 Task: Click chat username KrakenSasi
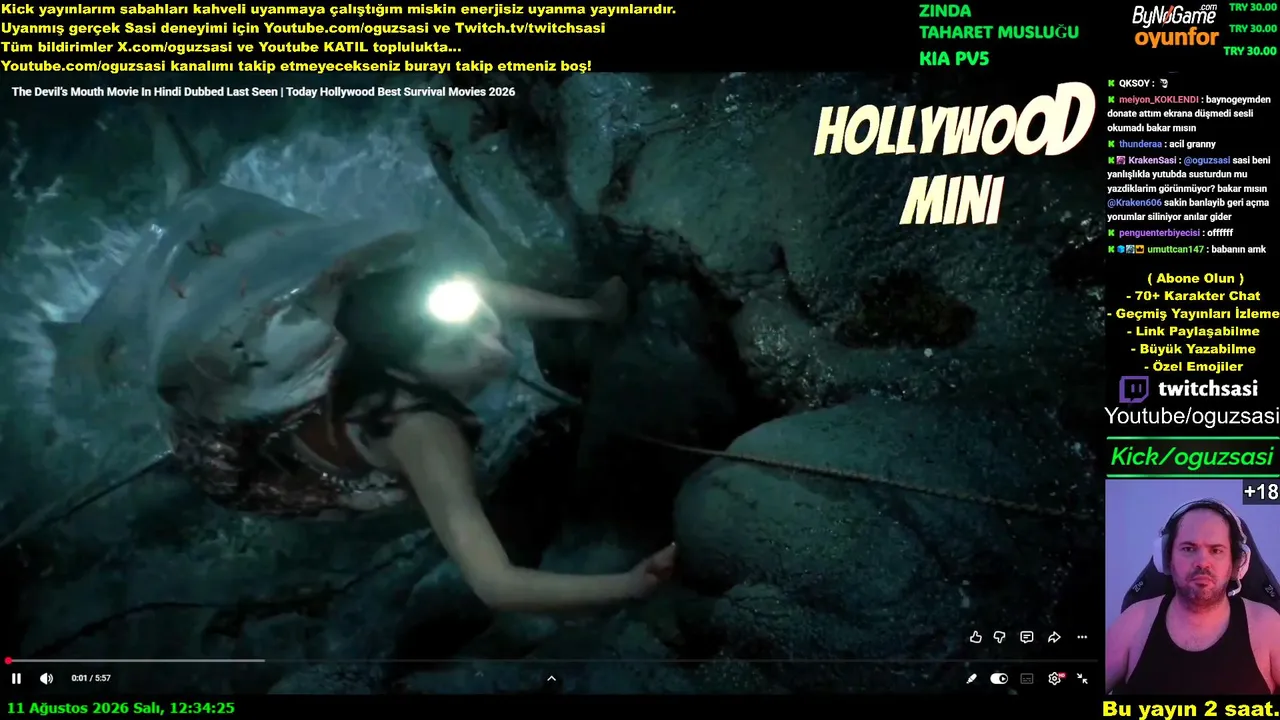[1152, 160]
